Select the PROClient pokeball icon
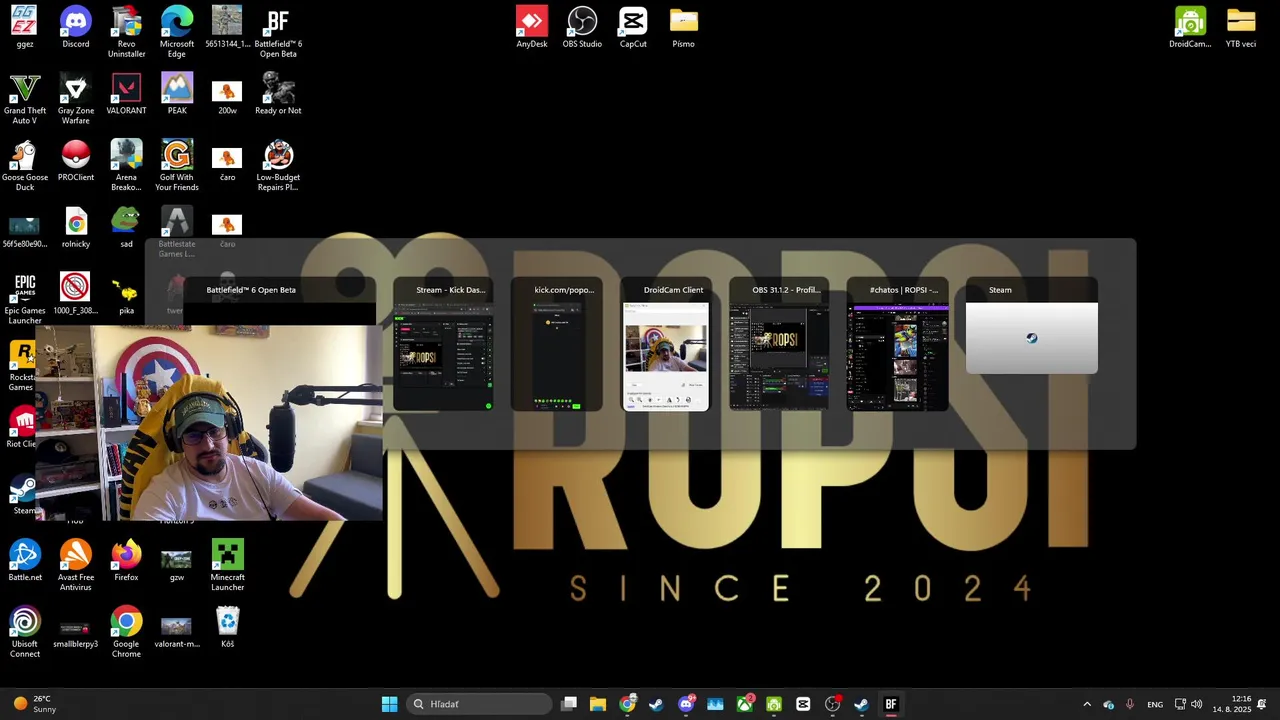 click(75, 161)
